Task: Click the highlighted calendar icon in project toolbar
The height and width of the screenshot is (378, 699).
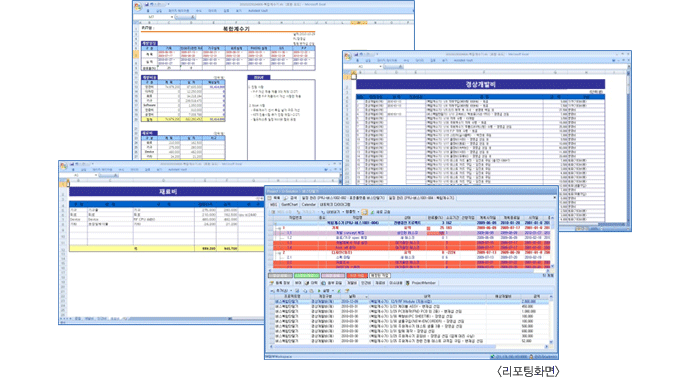Action: pyautogui.click(x=365, y=212)
